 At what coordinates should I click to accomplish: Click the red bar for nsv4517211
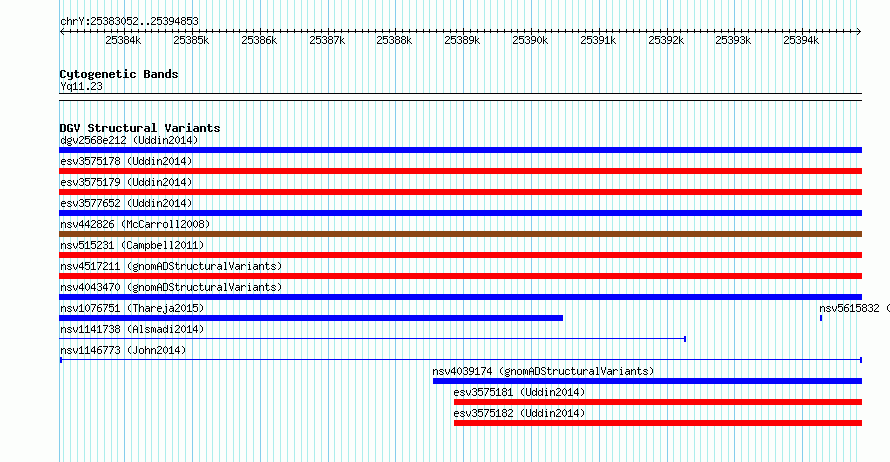(x=460, y=276)
